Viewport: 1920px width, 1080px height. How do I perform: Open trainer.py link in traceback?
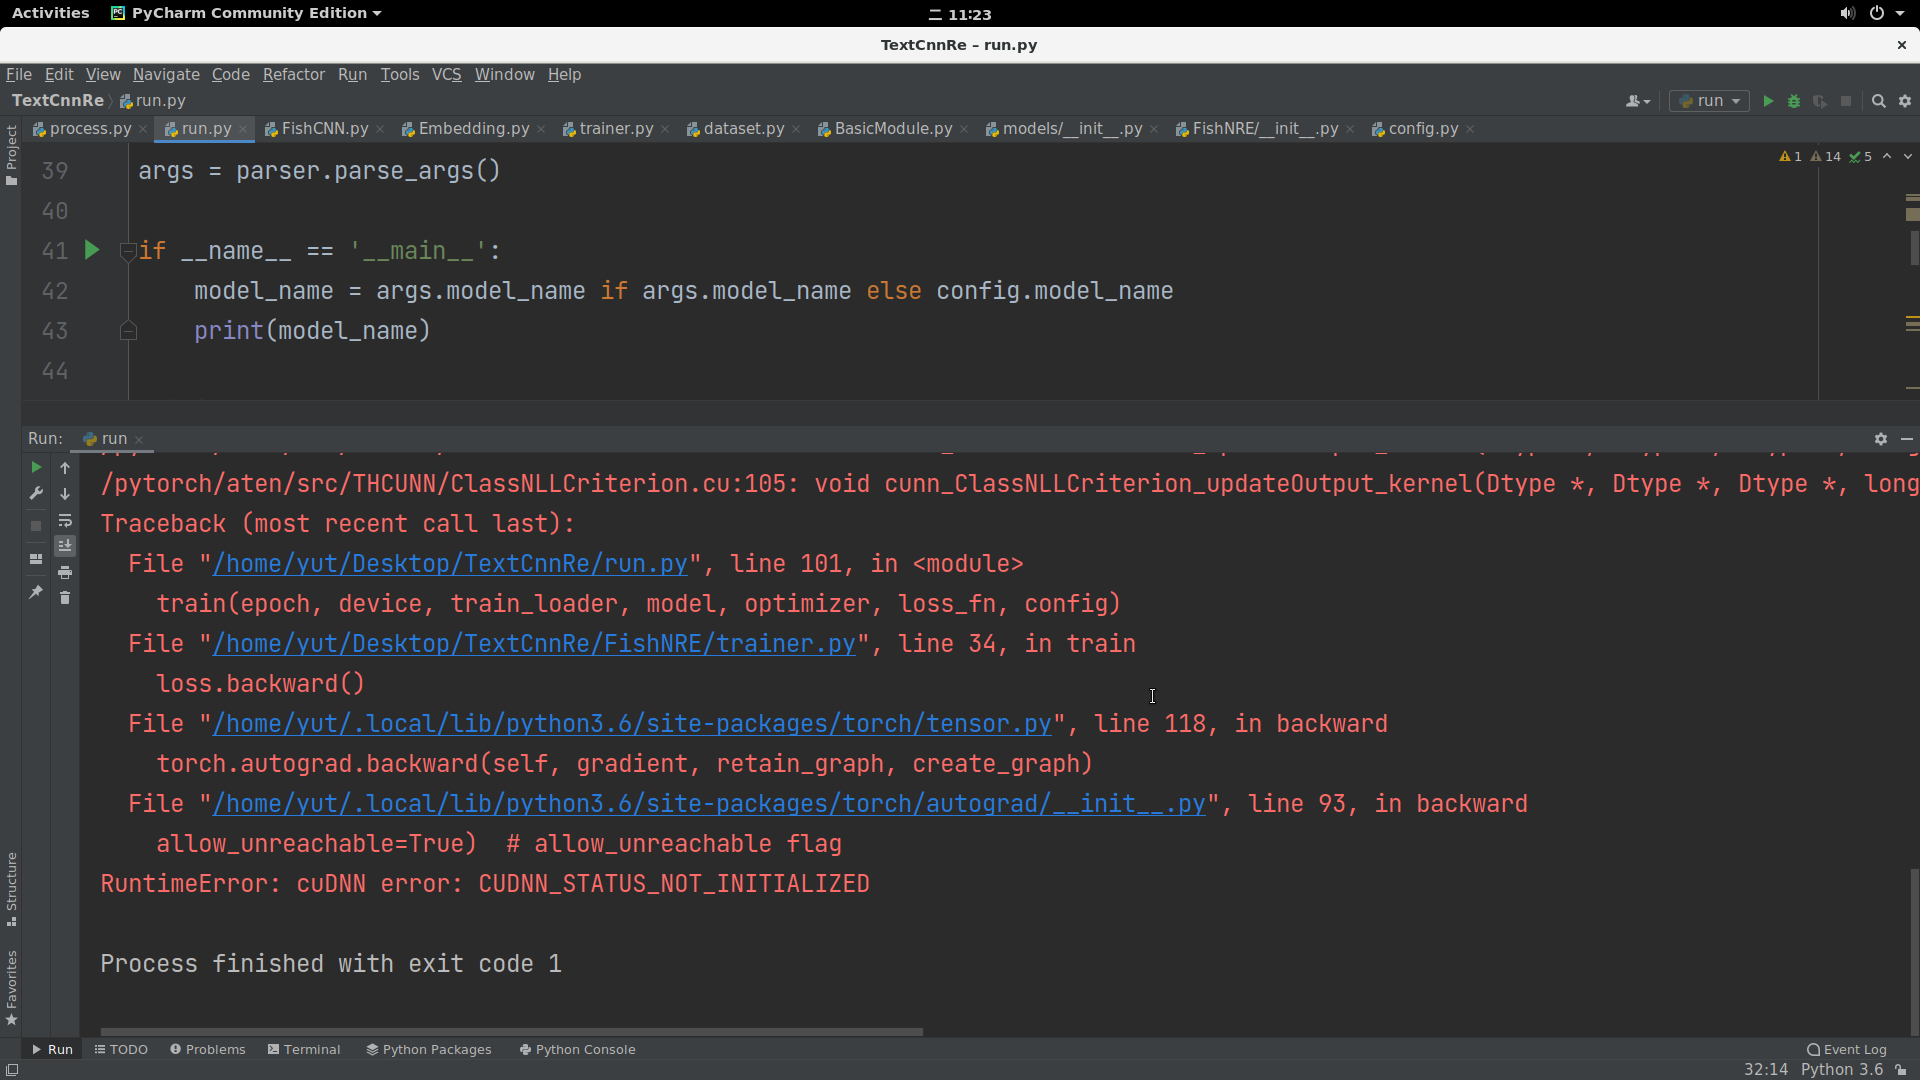click(533, 644)
